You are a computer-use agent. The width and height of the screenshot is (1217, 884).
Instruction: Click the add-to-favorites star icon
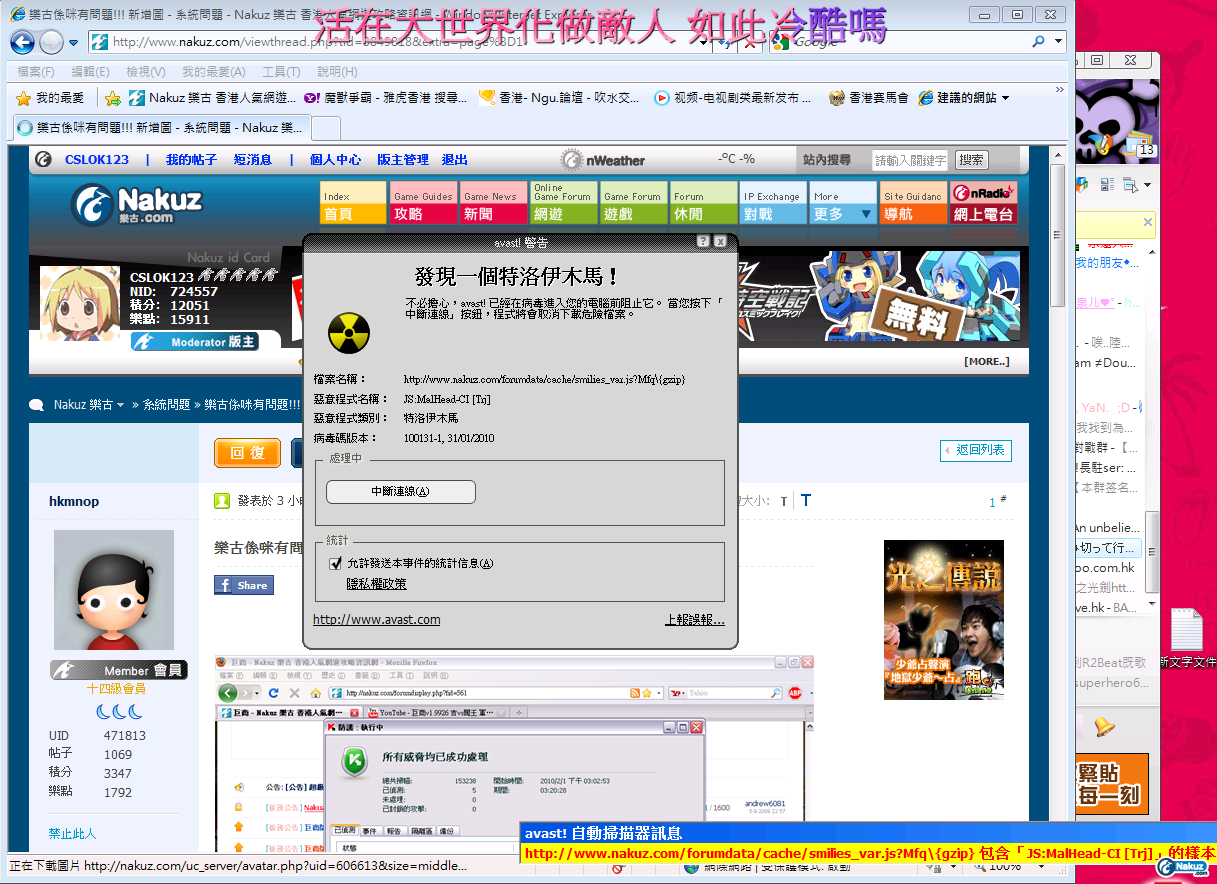[x=113, y=98]
